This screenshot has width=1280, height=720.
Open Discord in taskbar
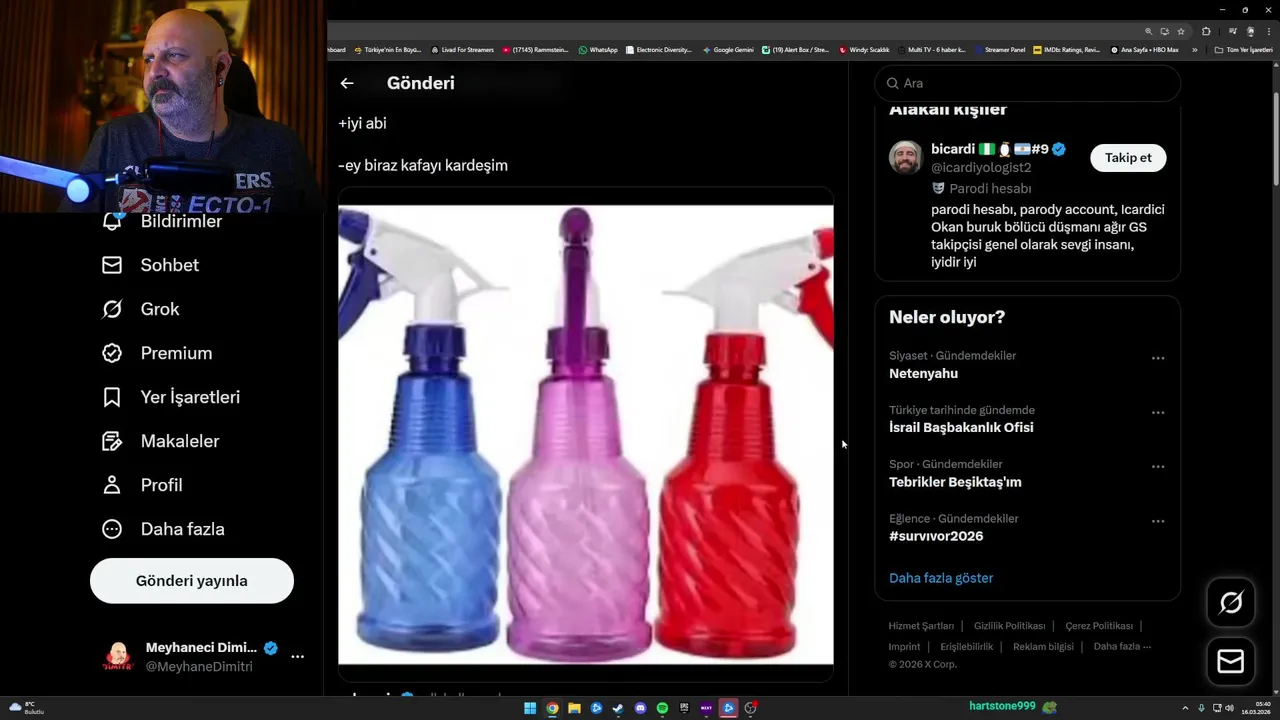[640, 708]
